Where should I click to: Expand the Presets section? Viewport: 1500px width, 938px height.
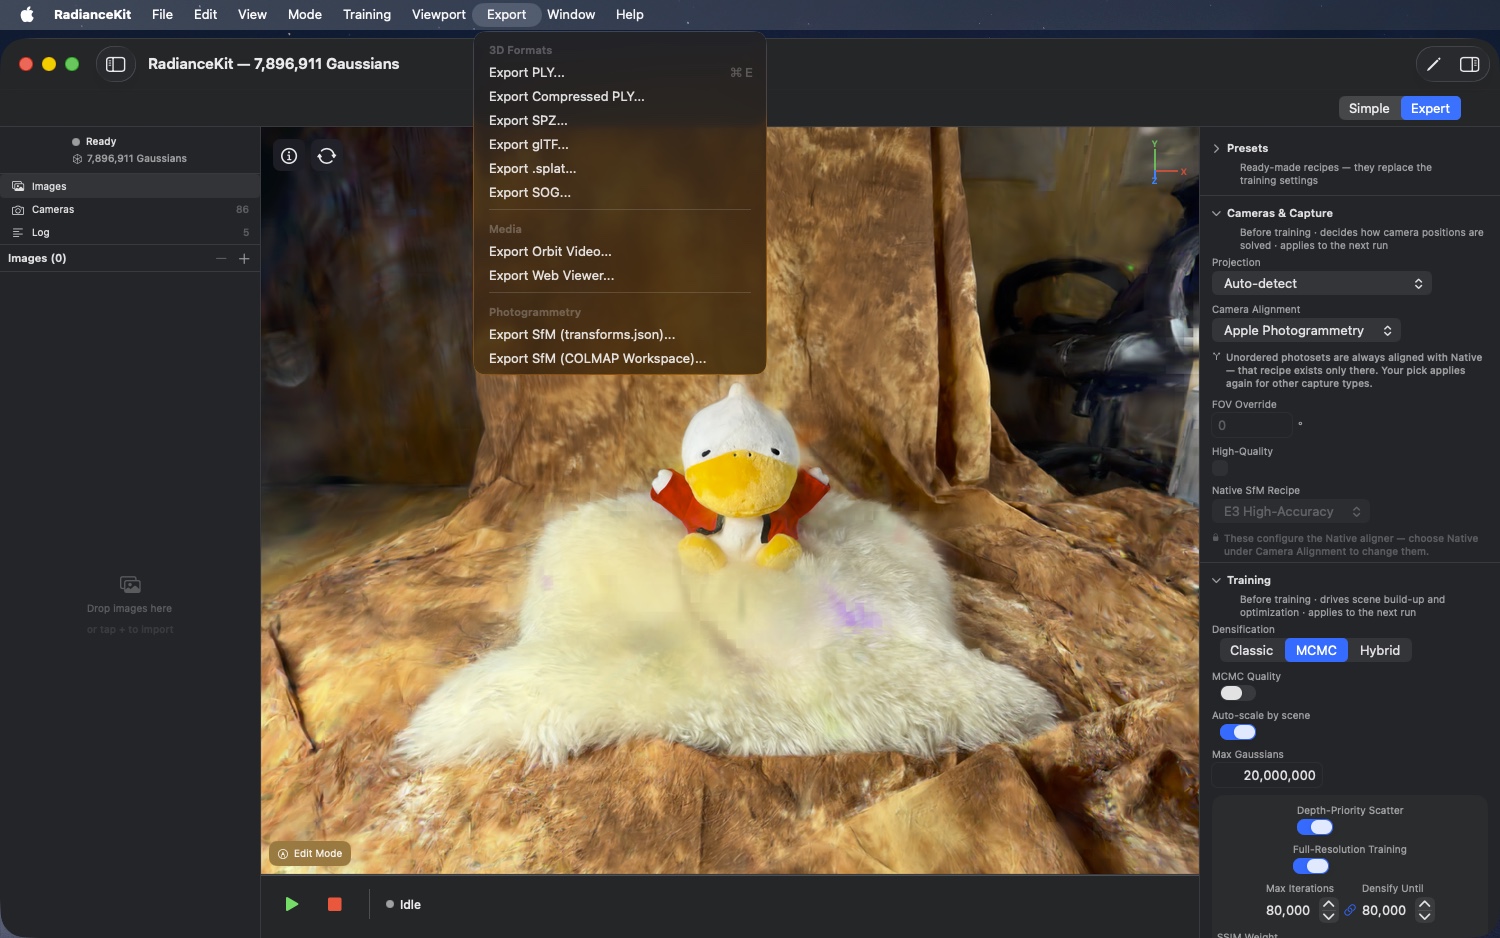pyautogui.click(x=1216, y=148)
